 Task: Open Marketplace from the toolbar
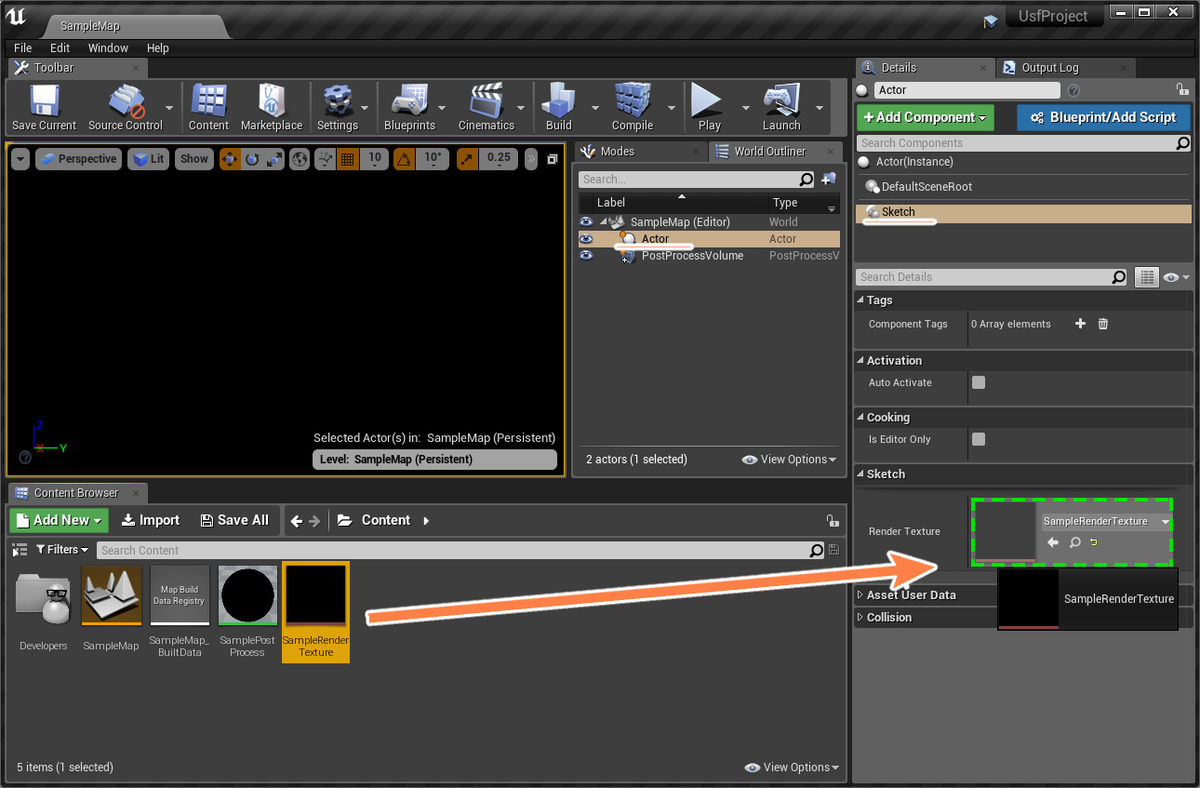pos(271,107)
